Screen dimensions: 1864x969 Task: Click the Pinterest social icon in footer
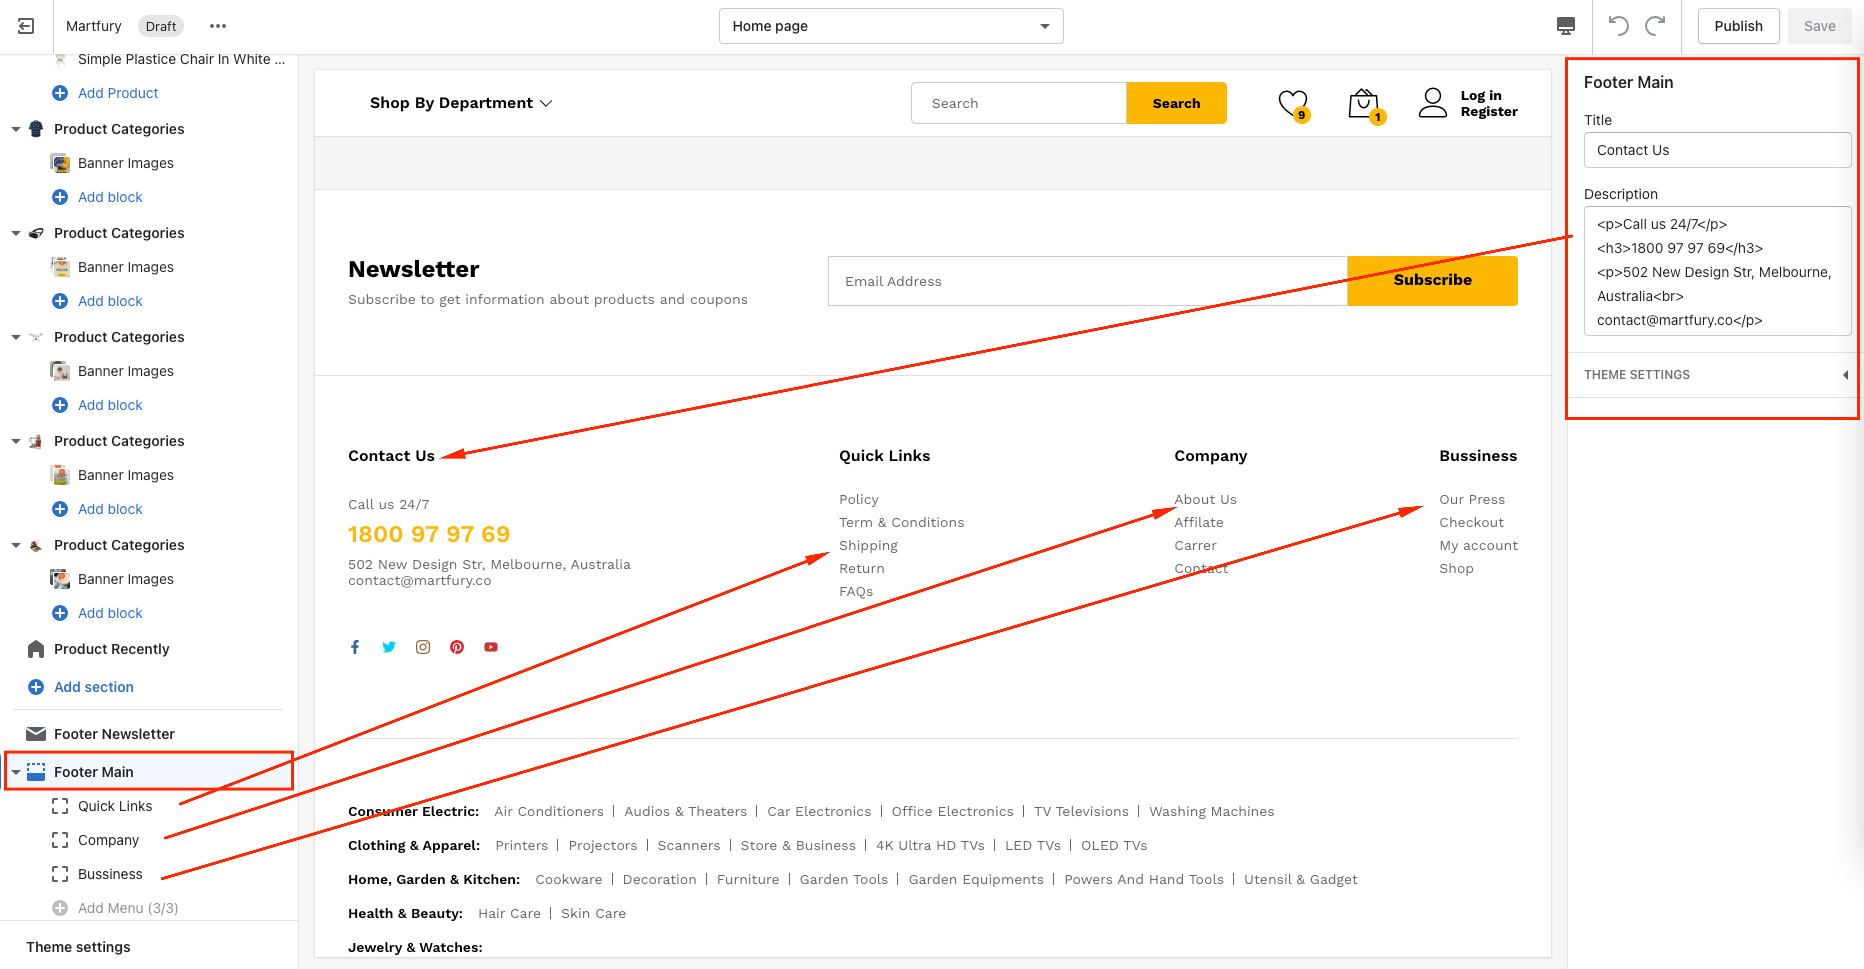pos(457,647)
